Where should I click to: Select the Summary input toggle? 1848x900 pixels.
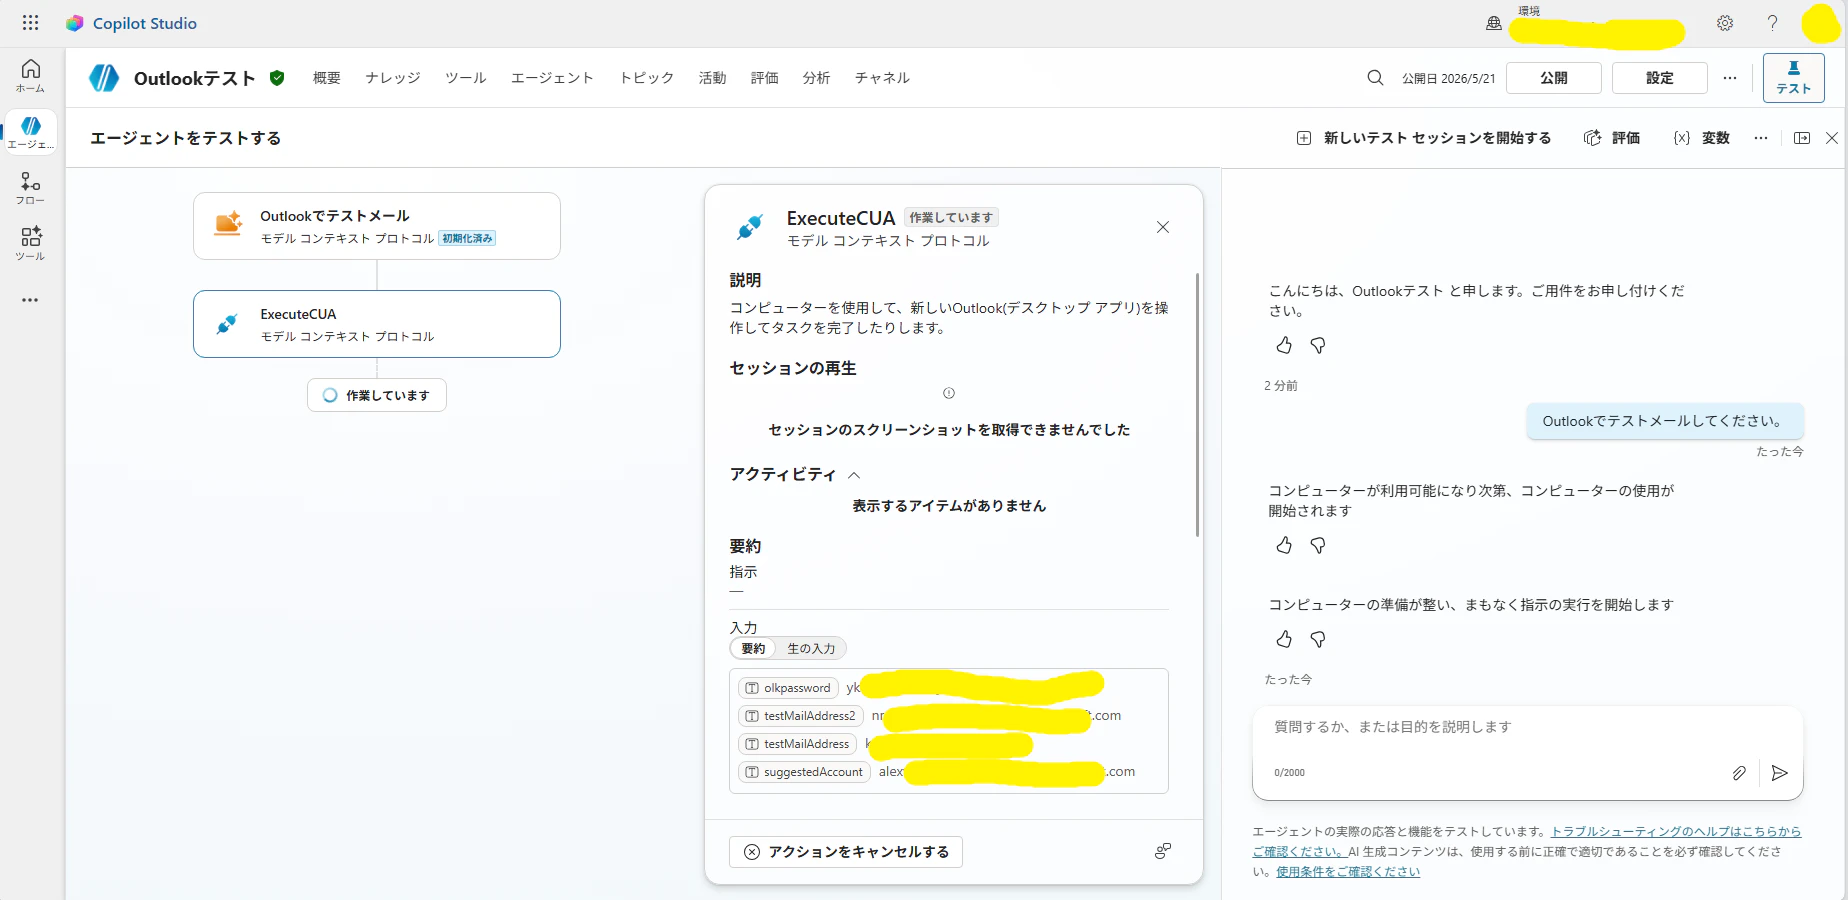(753, 649)
